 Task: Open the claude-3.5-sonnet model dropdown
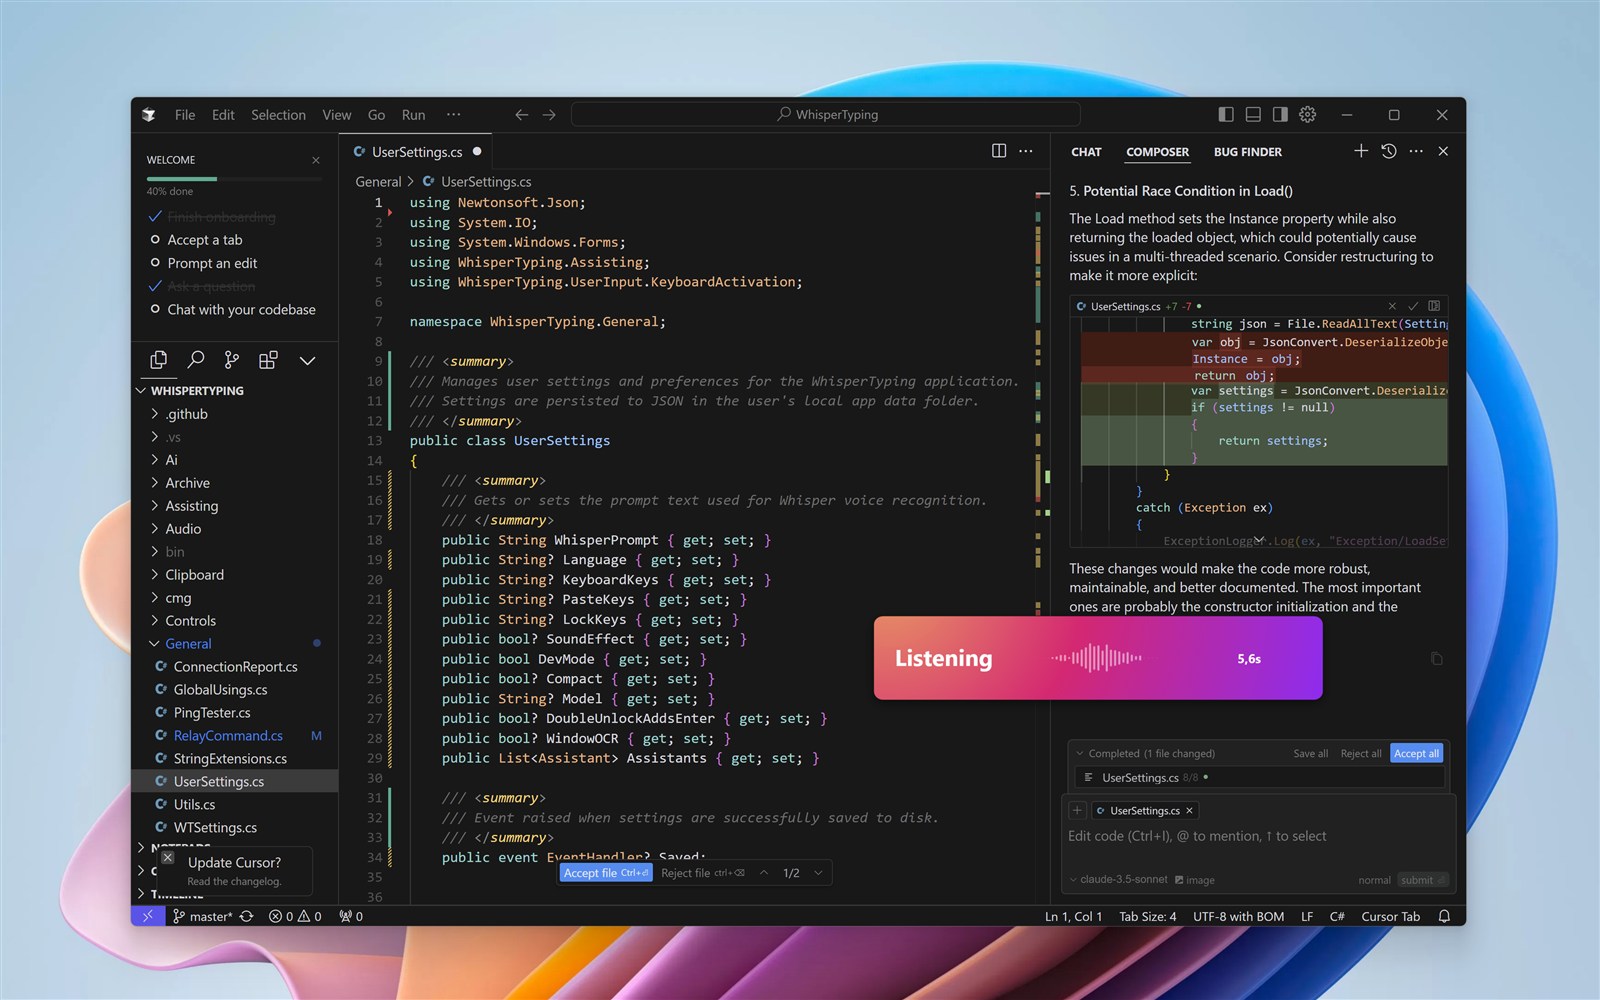pos(1117,880)
